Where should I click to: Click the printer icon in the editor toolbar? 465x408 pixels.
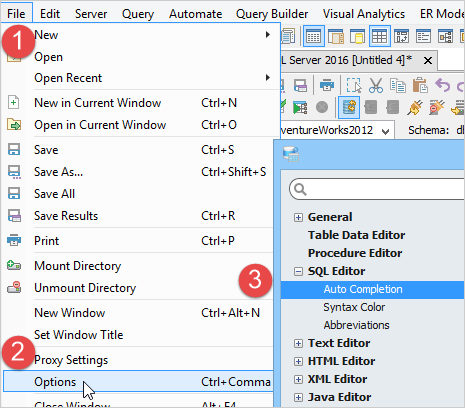[x=327, y=85]
